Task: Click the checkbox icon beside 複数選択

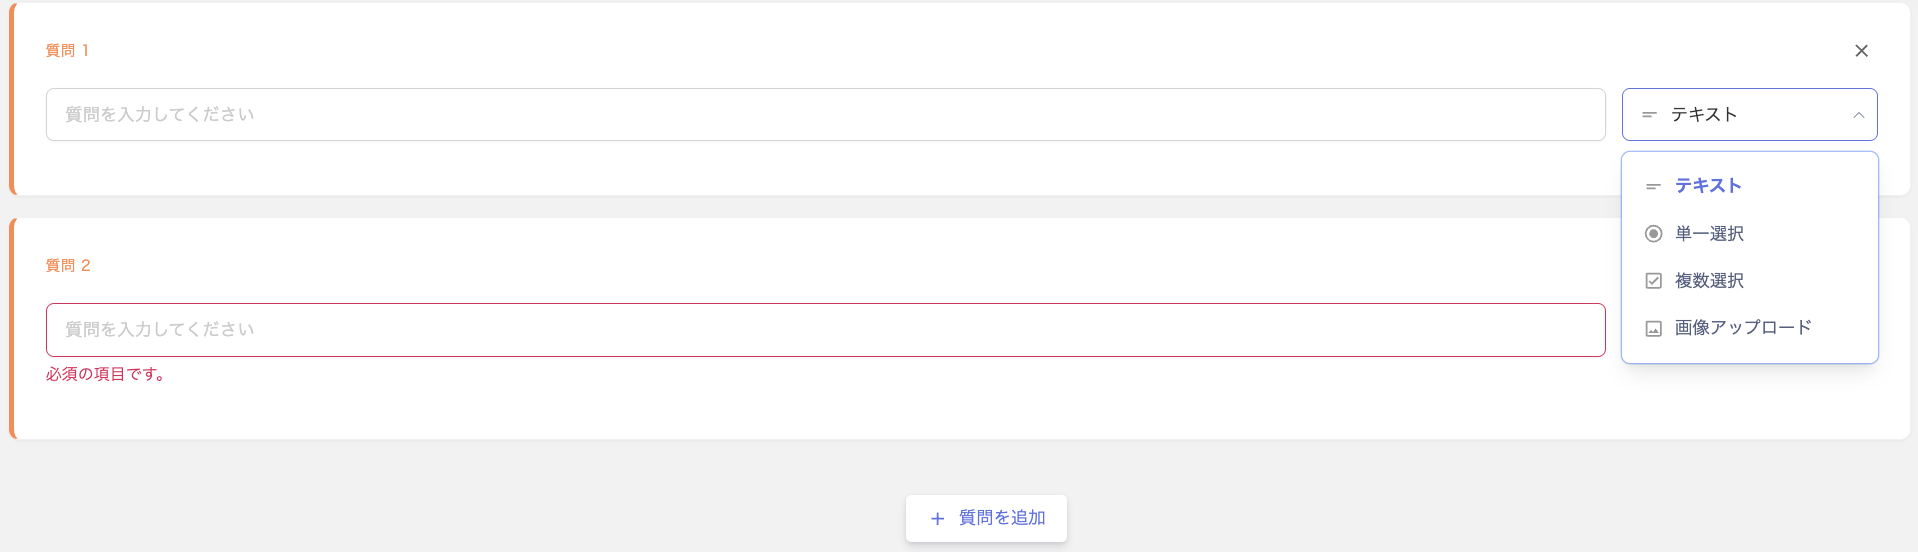Action: click(1653, 281)
